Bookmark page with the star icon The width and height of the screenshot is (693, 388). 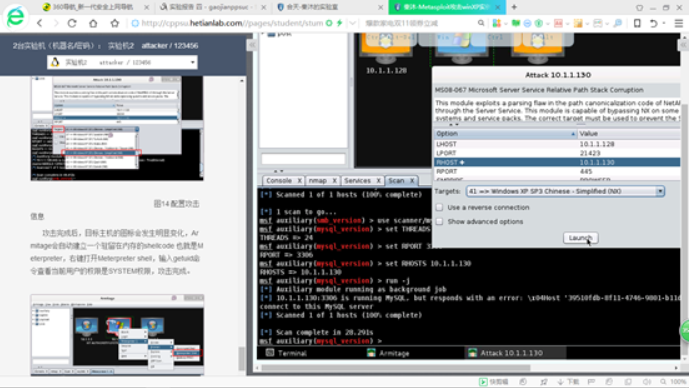click(x=114, y=23)
